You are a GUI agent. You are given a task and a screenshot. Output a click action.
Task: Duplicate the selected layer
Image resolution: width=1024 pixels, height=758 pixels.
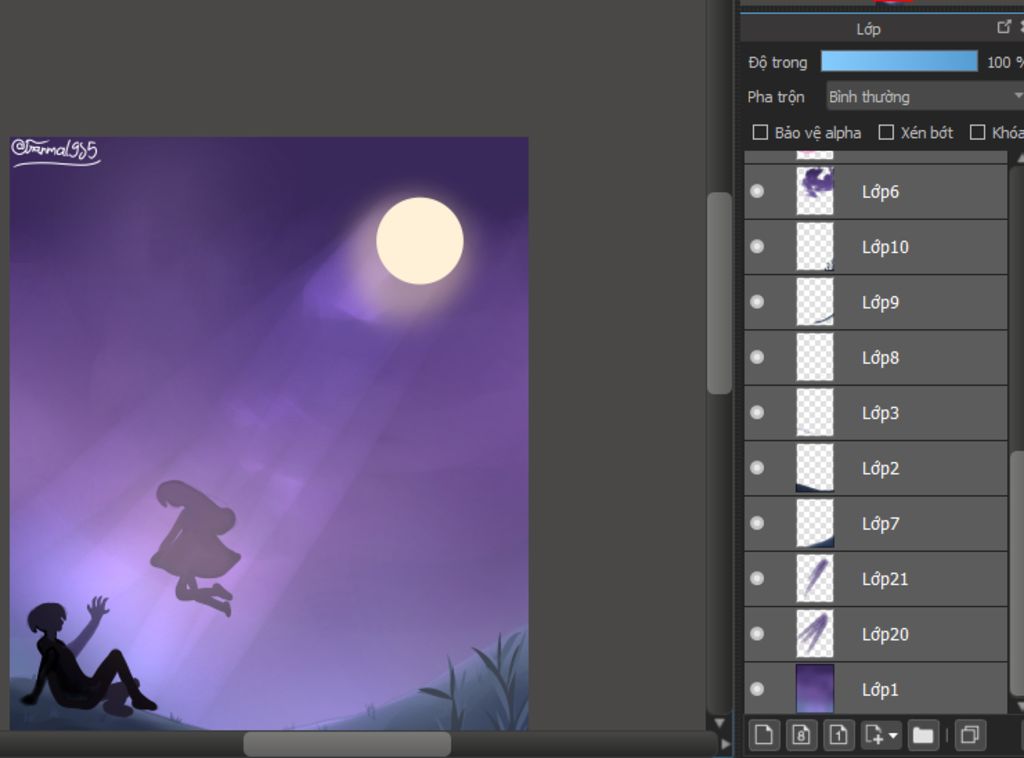[x=969, y=736]
